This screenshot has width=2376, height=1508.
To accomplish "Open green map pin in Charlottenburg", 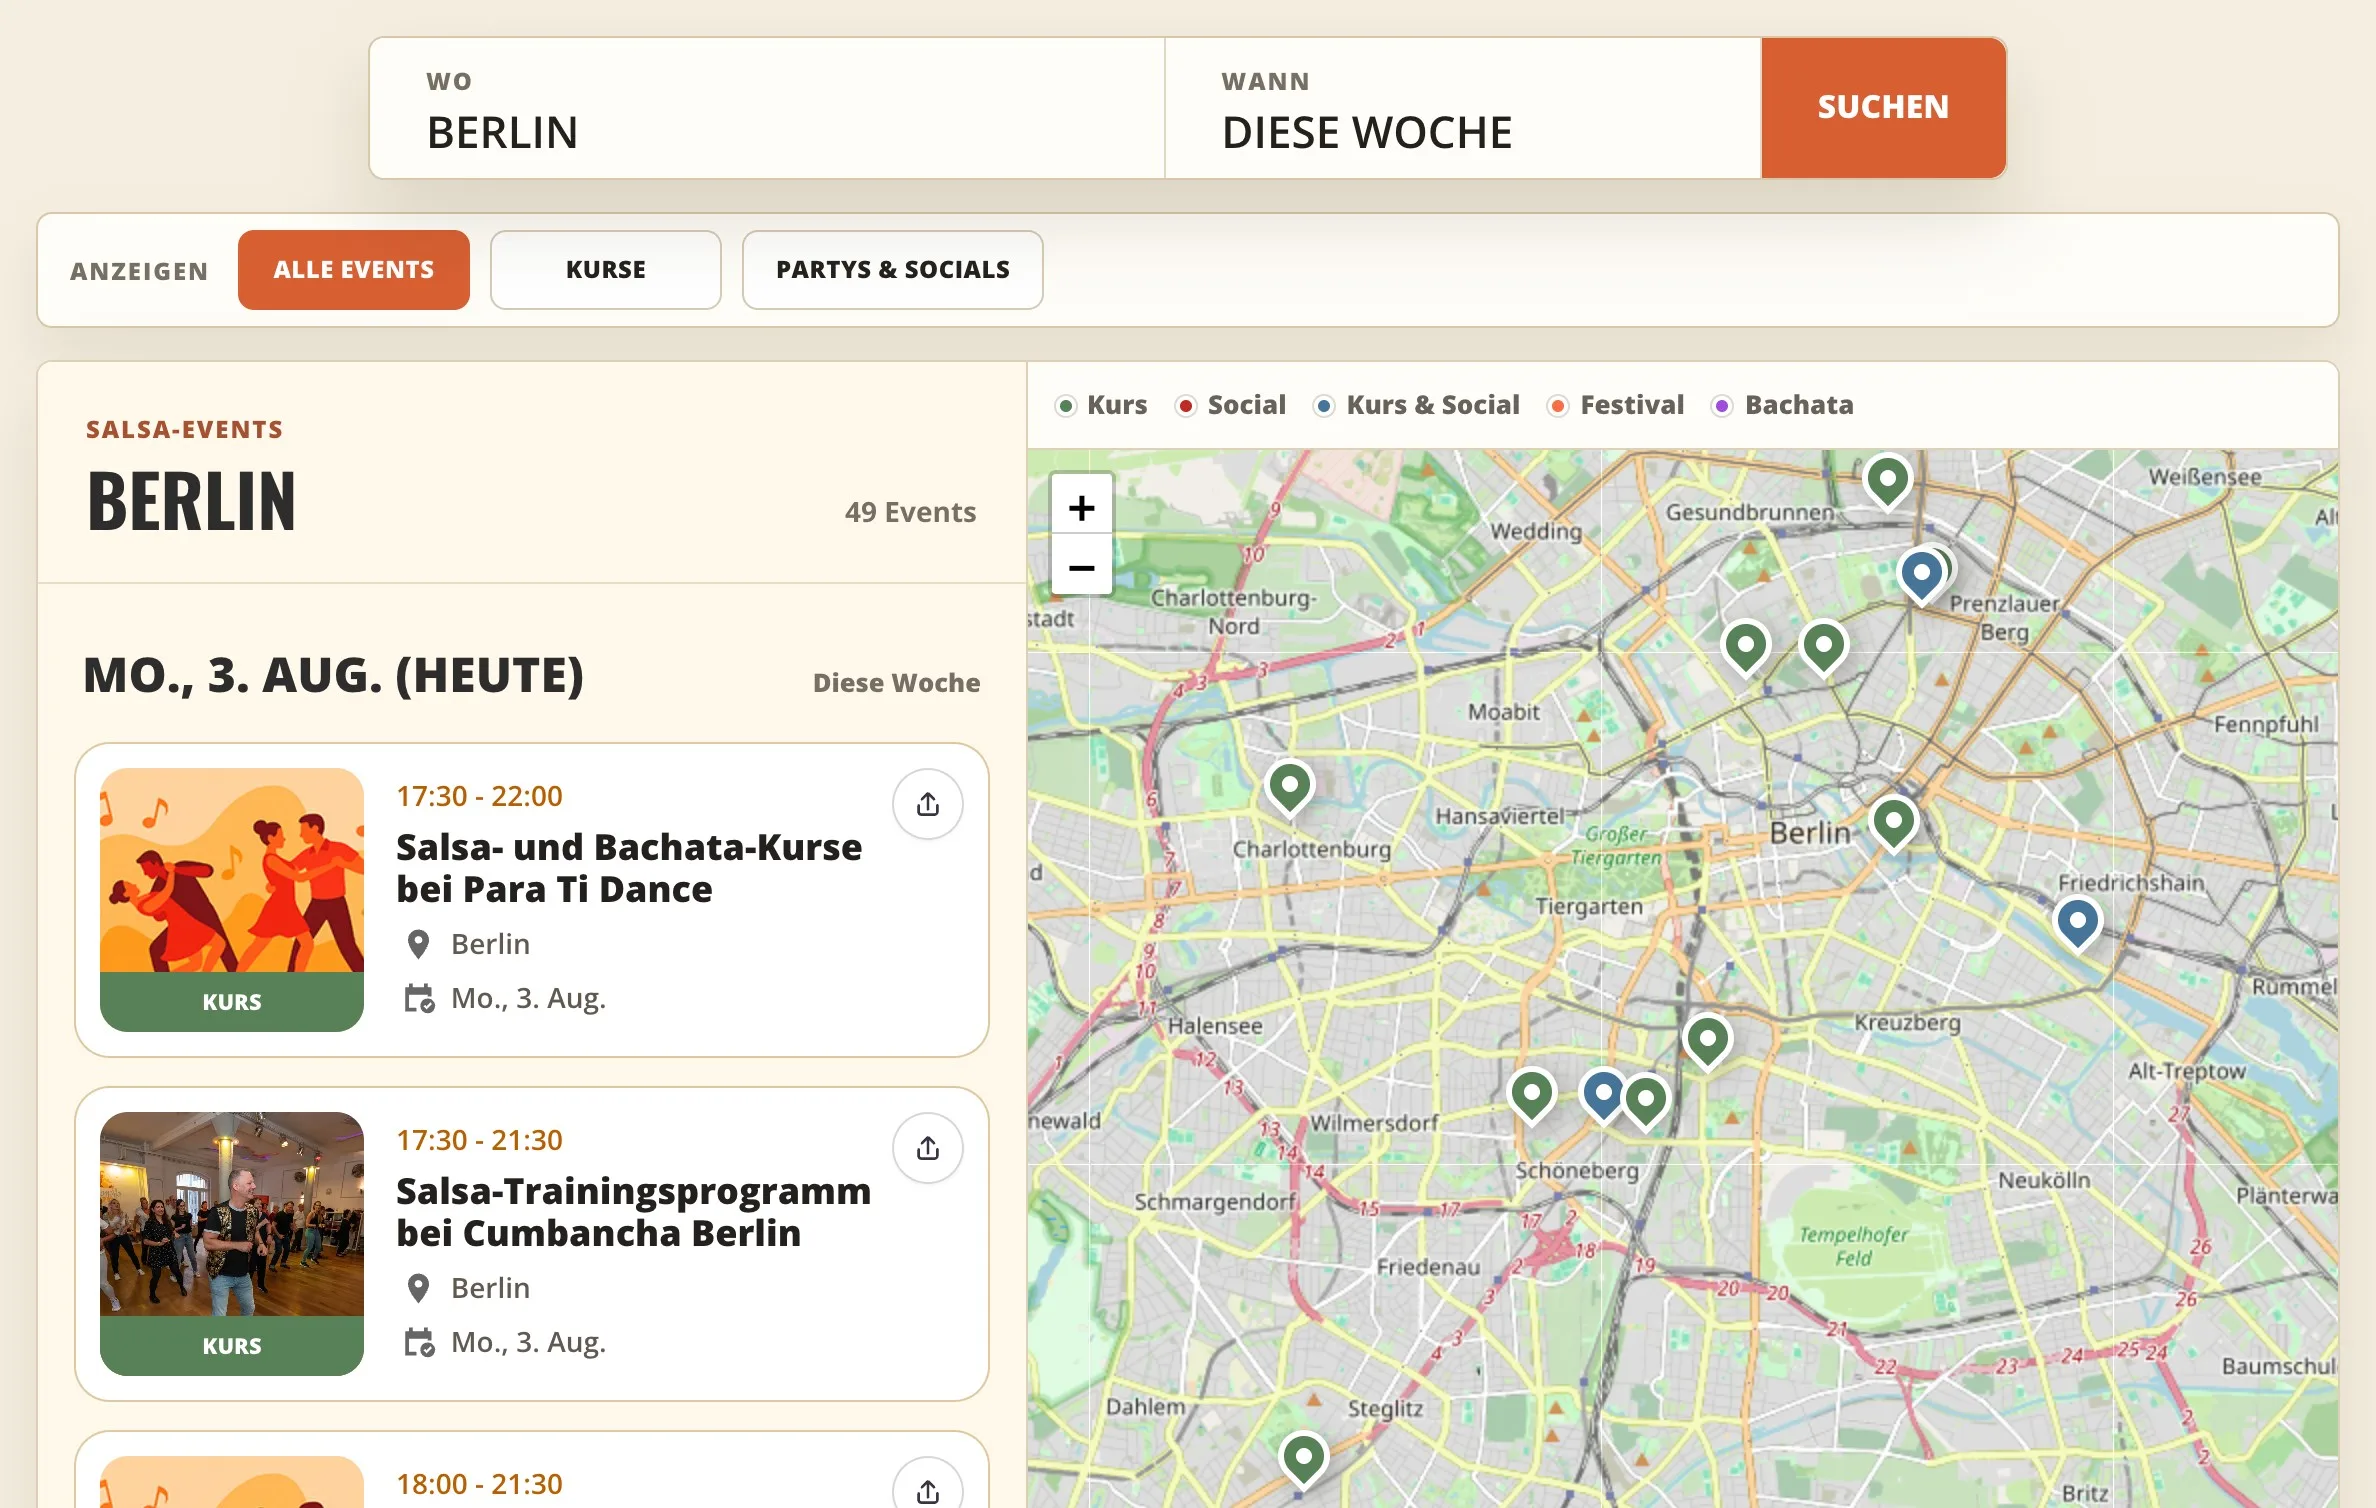I will [1289, 787].
